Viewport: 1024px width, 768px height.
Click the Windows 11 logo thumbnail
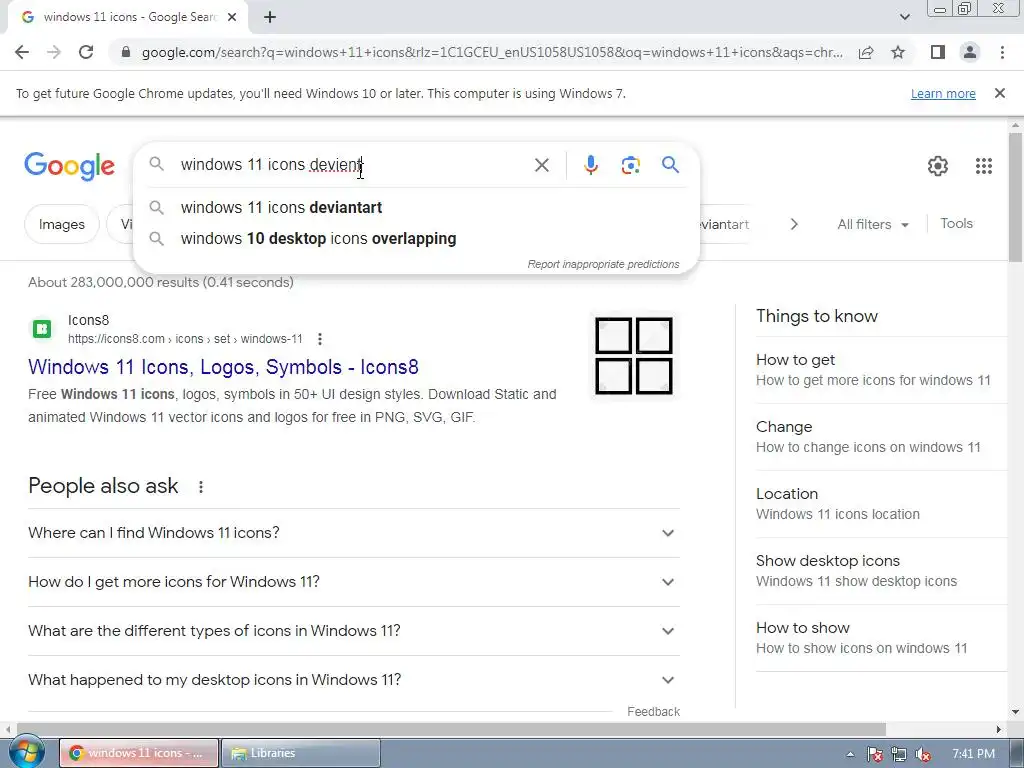click(633, 356)
